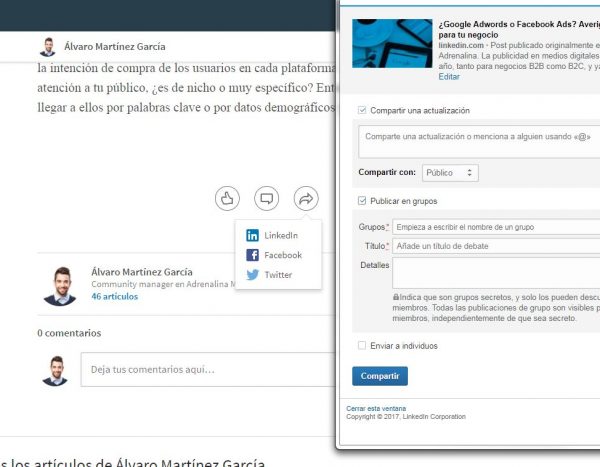600x467 pixels.
Task: Open the 46 artículos link
Action: pyautogui.click(x=114, y=296)
